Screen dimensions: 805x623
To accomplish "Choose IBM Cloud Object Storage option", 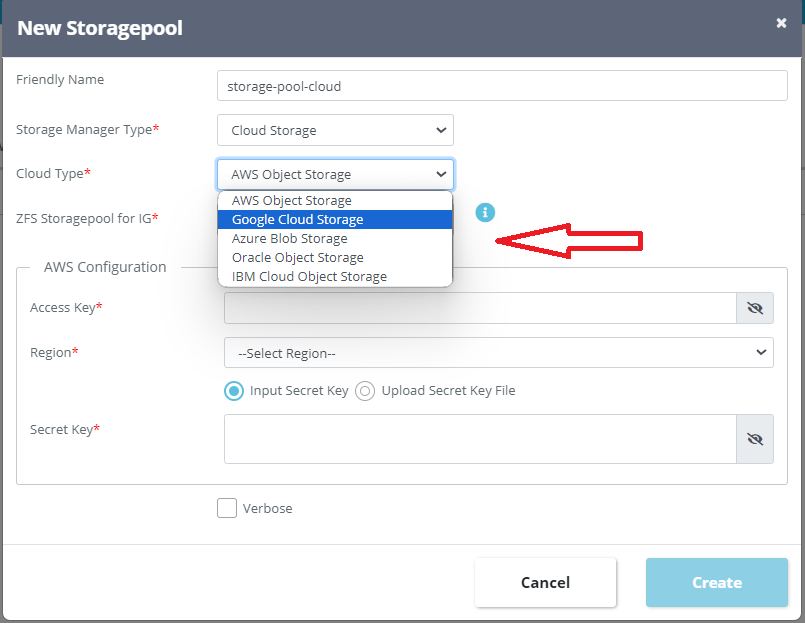I will [335, 276].
